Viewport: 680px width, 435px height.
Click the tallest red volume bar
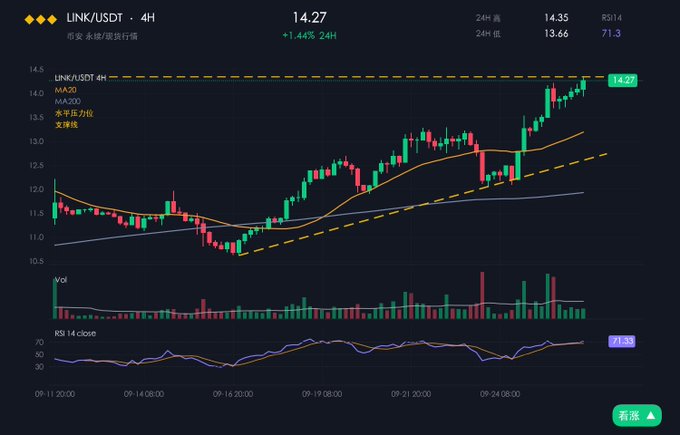point(482,295)
